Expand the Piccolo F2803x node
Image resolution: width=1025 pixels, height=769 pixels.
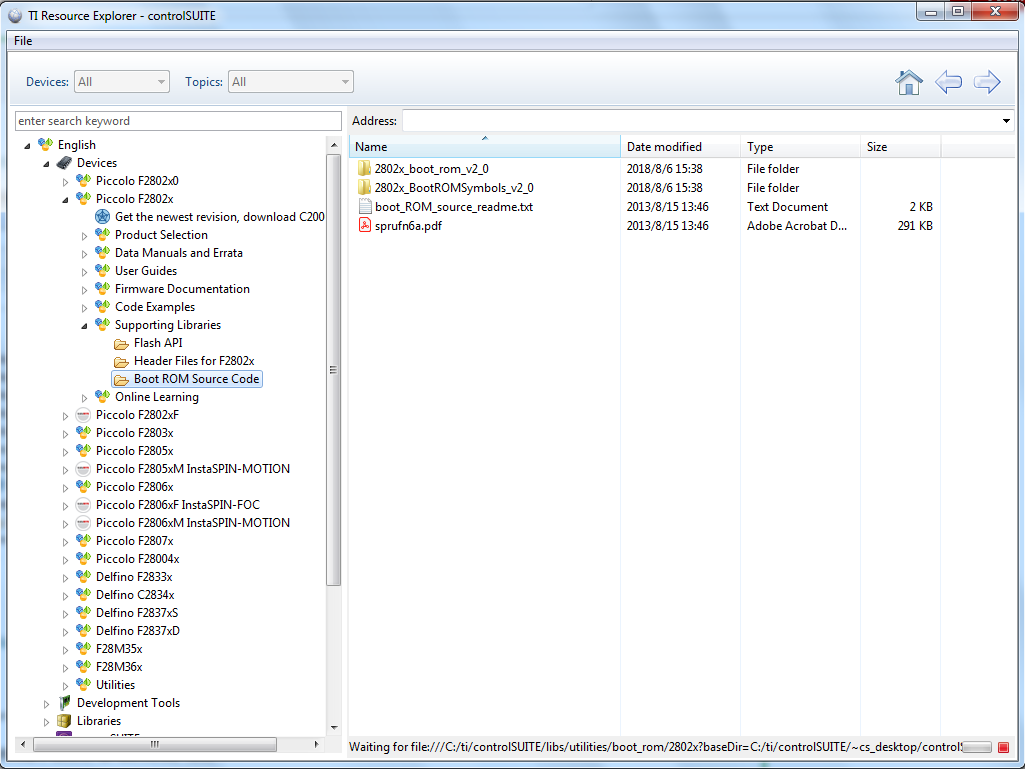pos(65,434)
